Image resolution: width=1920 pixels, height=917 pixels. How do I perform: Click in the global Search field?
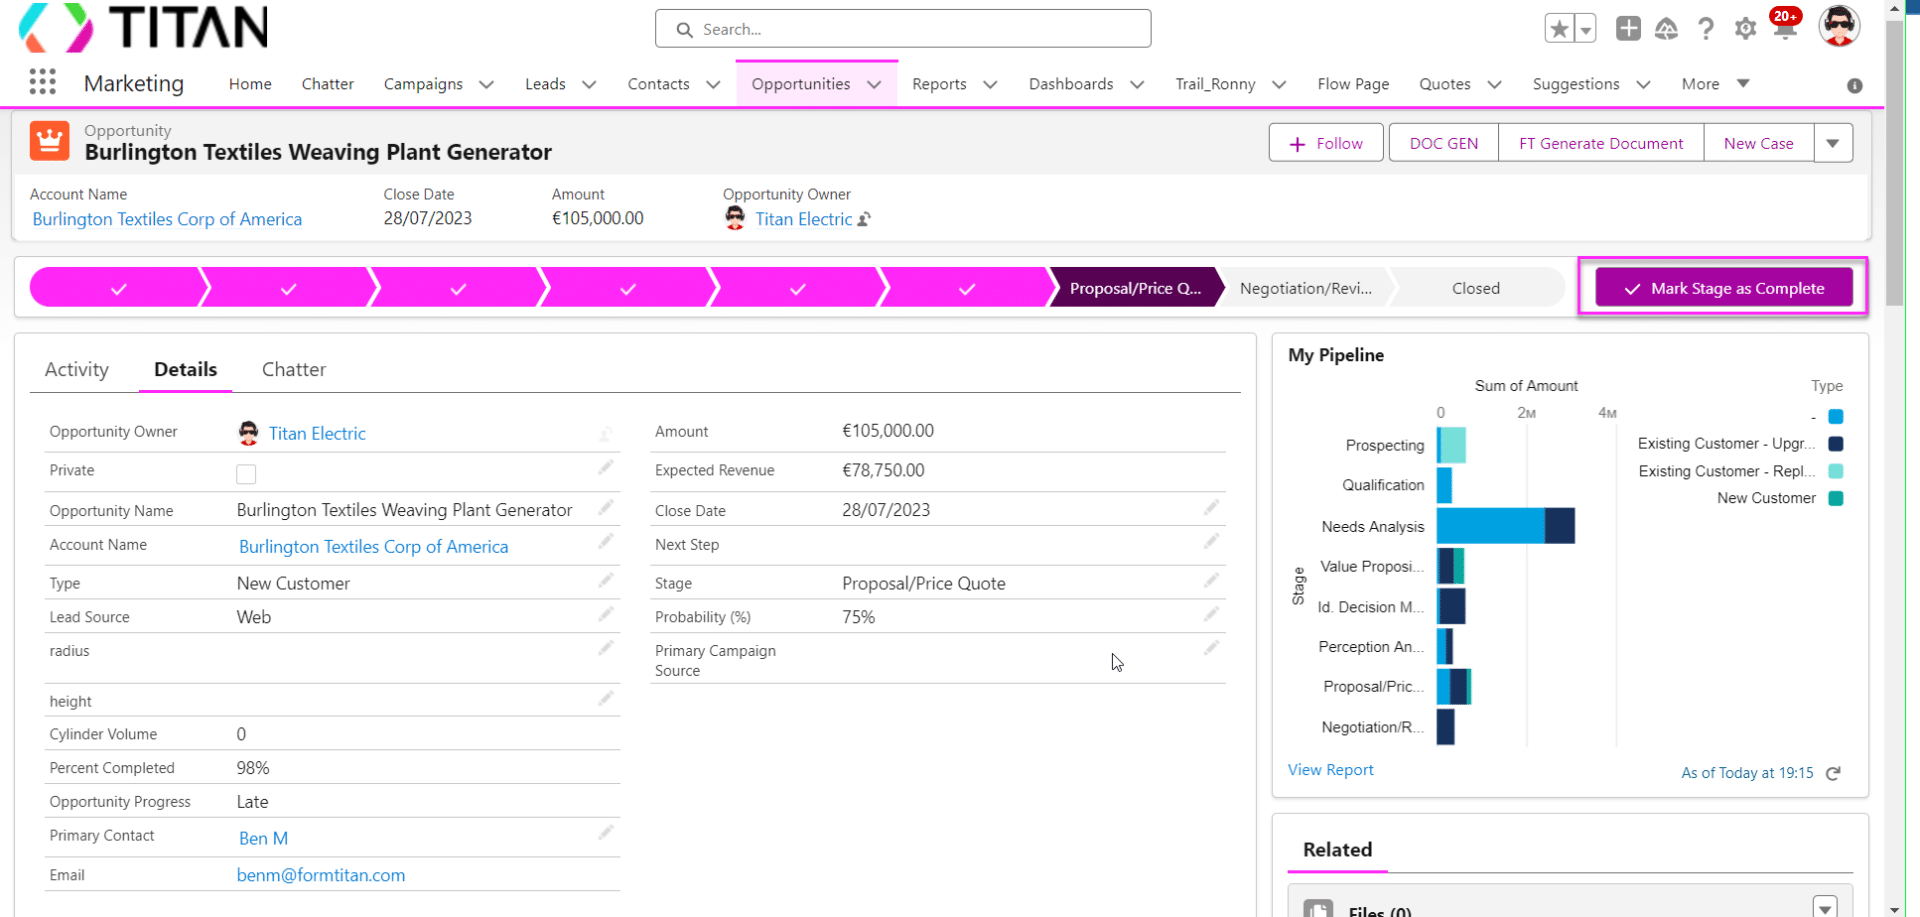click(903, 29)
